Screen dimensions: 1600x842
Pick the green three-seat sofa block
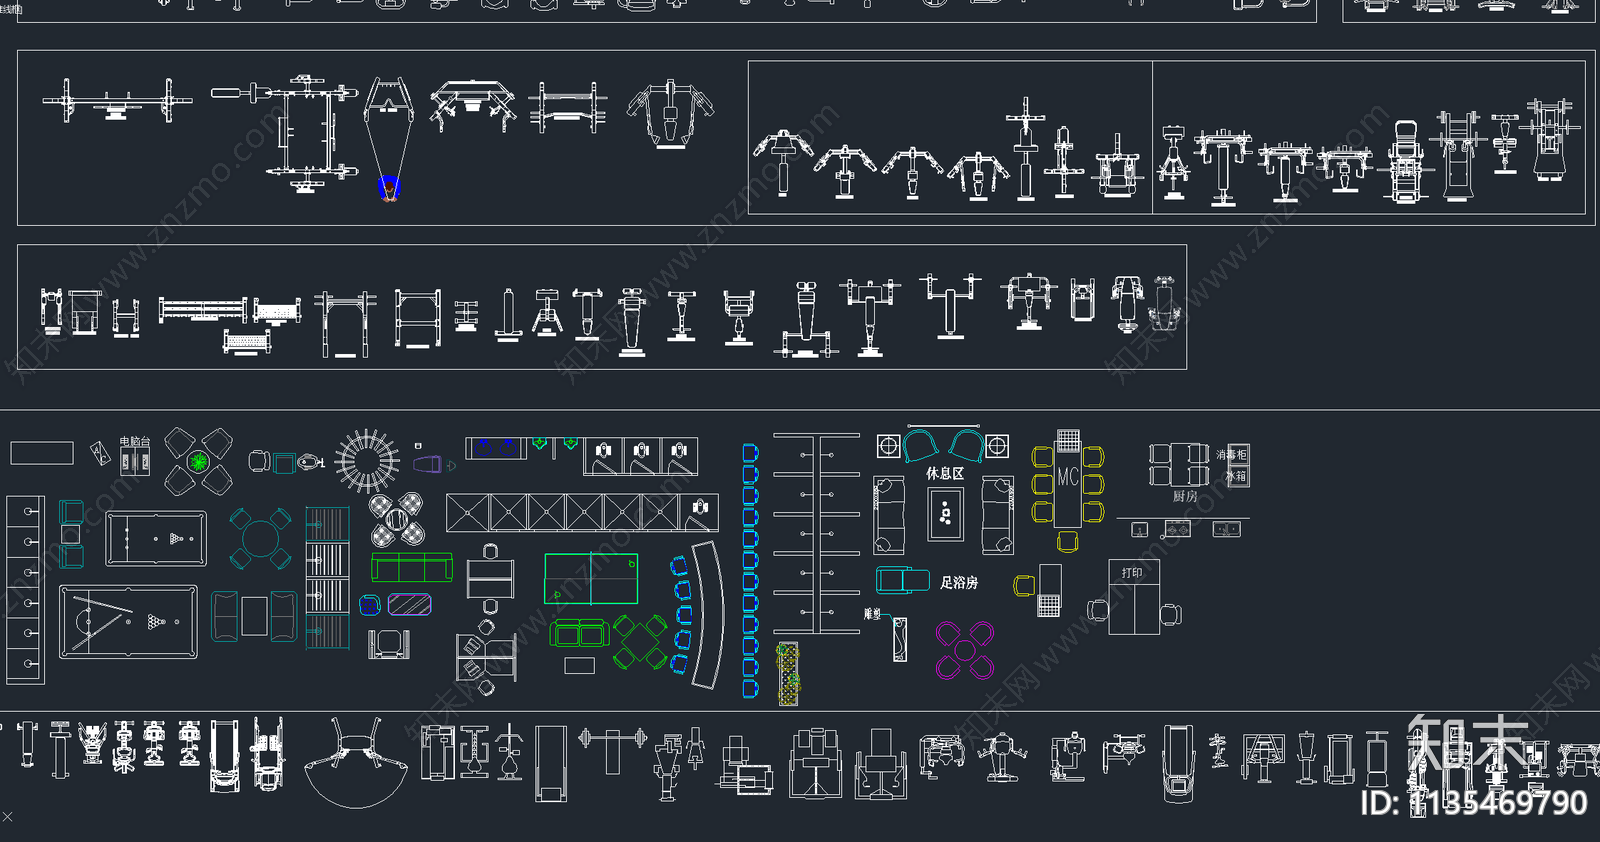pyautogui.click(x=412, y=568)
